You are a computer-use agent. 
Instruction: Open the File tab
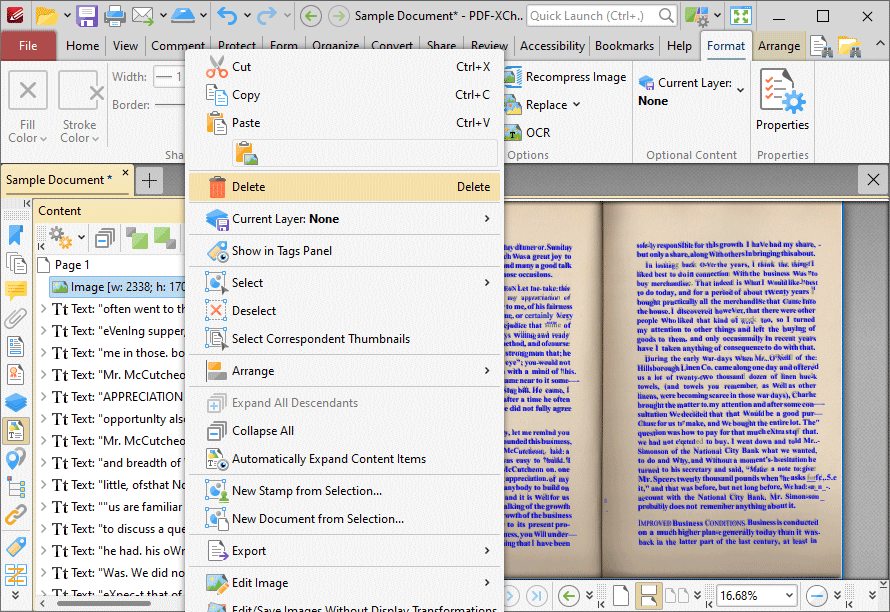pyautogui.click(x=28, y=46)
